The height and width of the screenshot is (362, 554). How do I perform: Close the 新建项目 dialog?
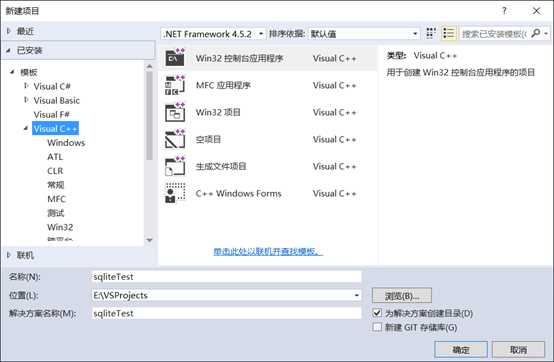point(536,11)
